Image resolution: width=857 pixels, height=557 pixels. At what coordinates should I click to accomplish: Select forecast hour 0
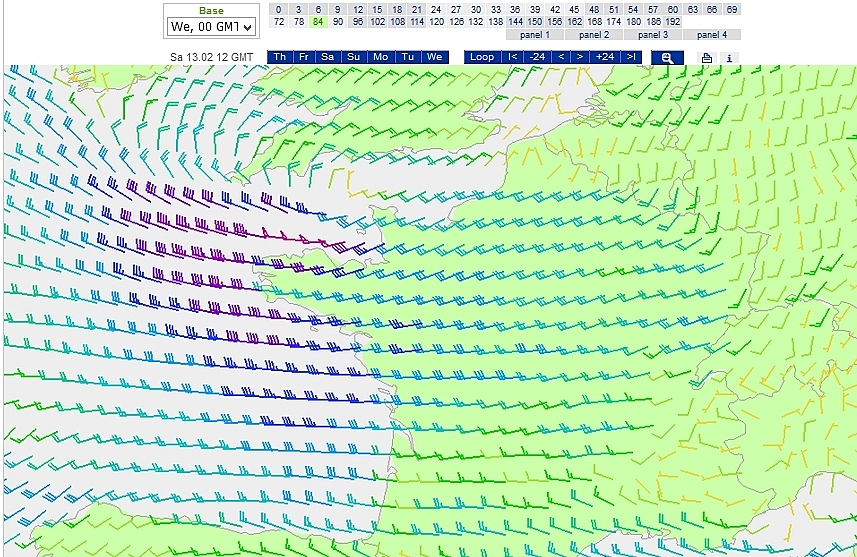pyautogui.click(x=279, y=9)
